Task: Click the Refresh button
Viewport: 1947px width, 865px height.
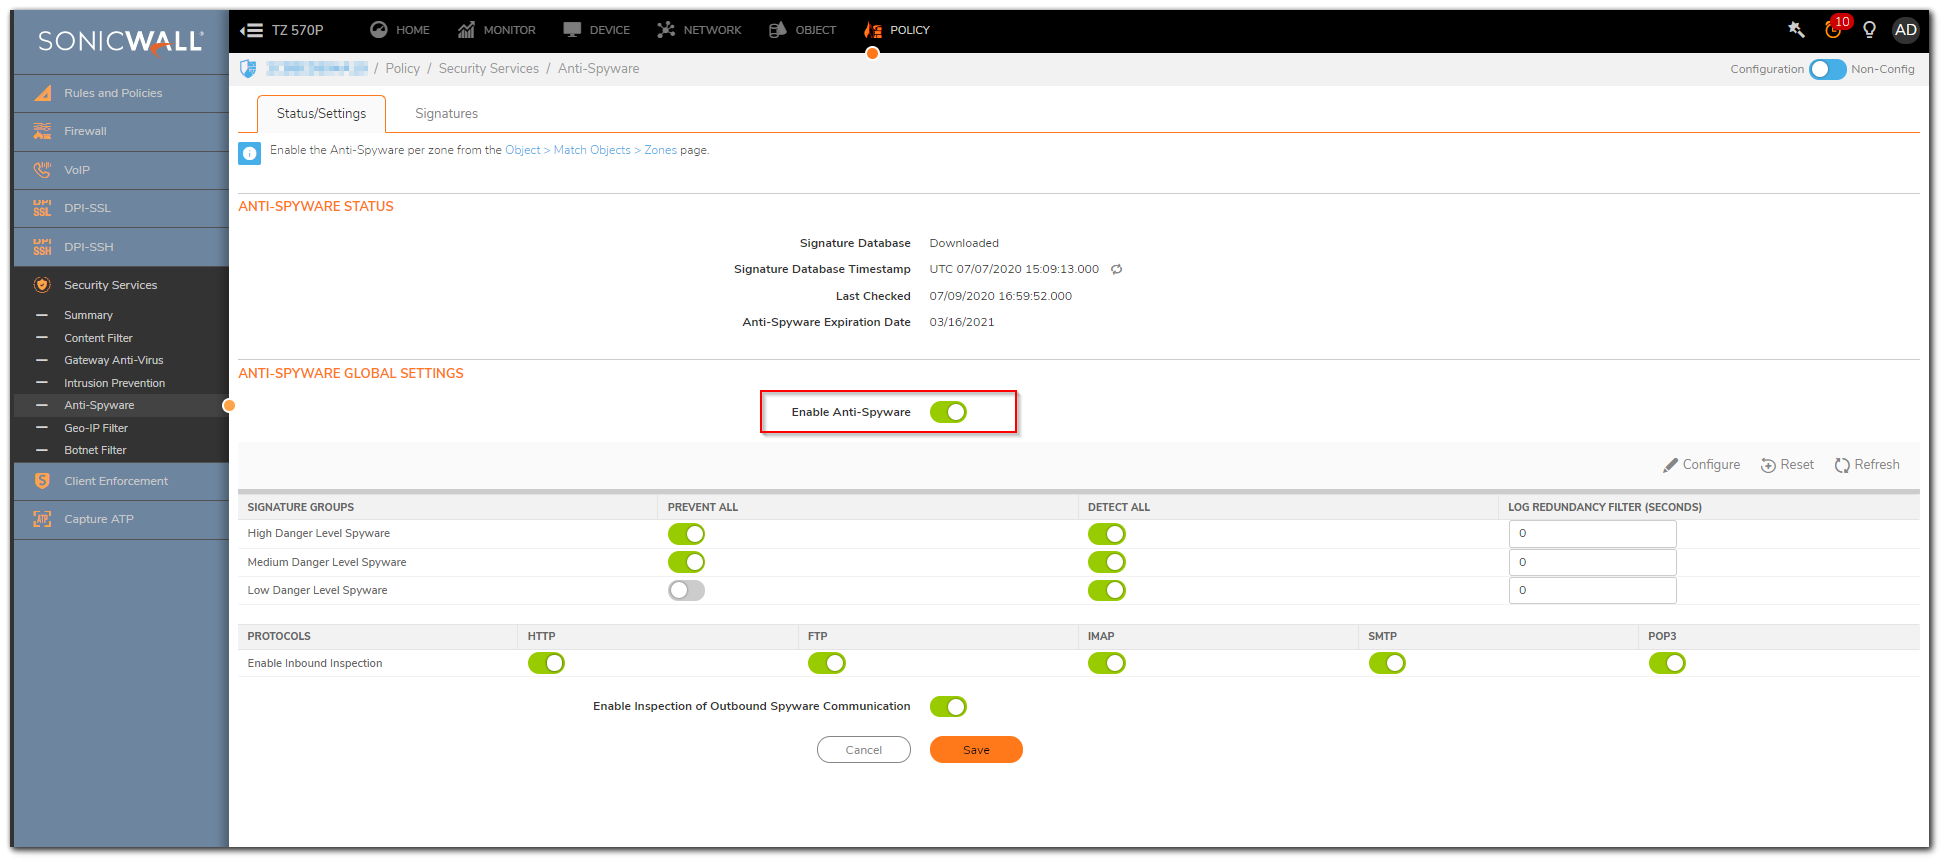Action: tap(1867, 465)
